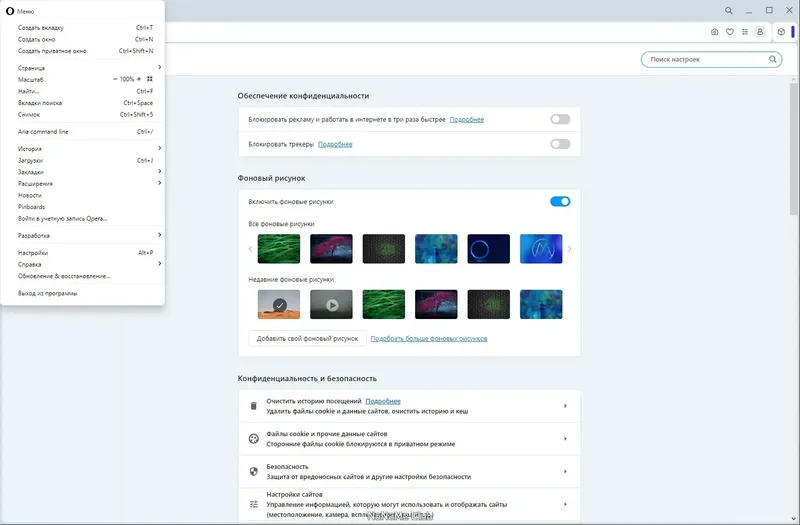Open Подобрать больше фоновых рисунков link

click(429, 338)
